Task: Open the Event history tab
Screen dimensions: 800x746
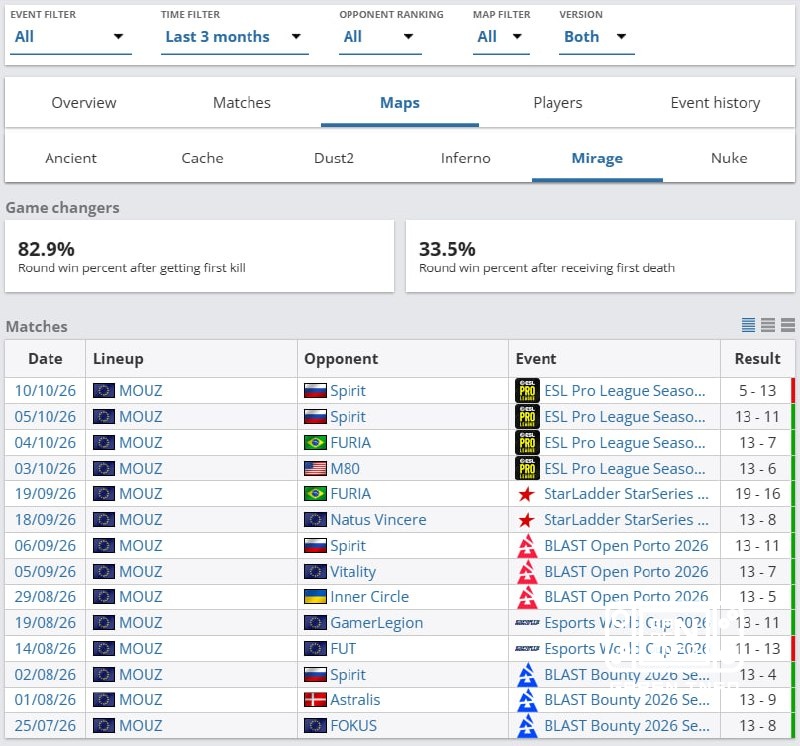Action: 715,103
